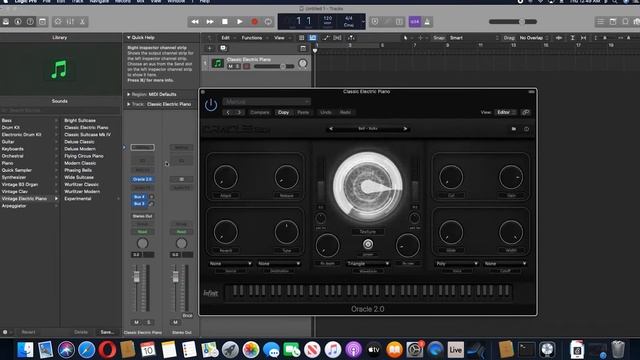The image size is (640, 360).
Task: Click the Oracle info icon
Action: tap(527, 129)
